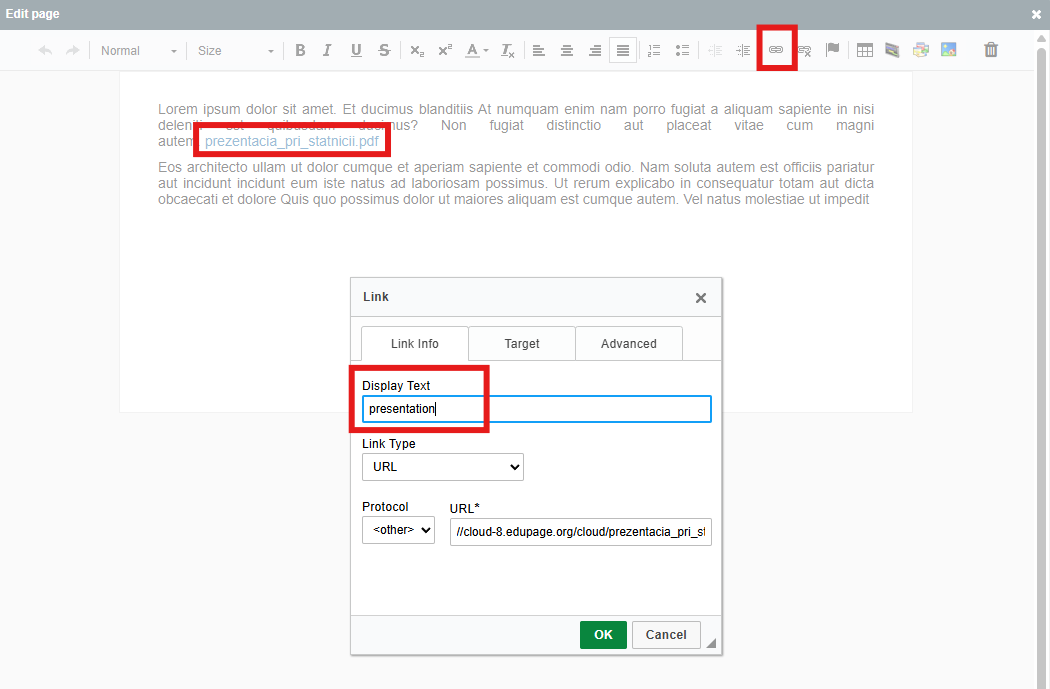
Task: Open the Link Type dropdown
Action: tap(442, 467)
